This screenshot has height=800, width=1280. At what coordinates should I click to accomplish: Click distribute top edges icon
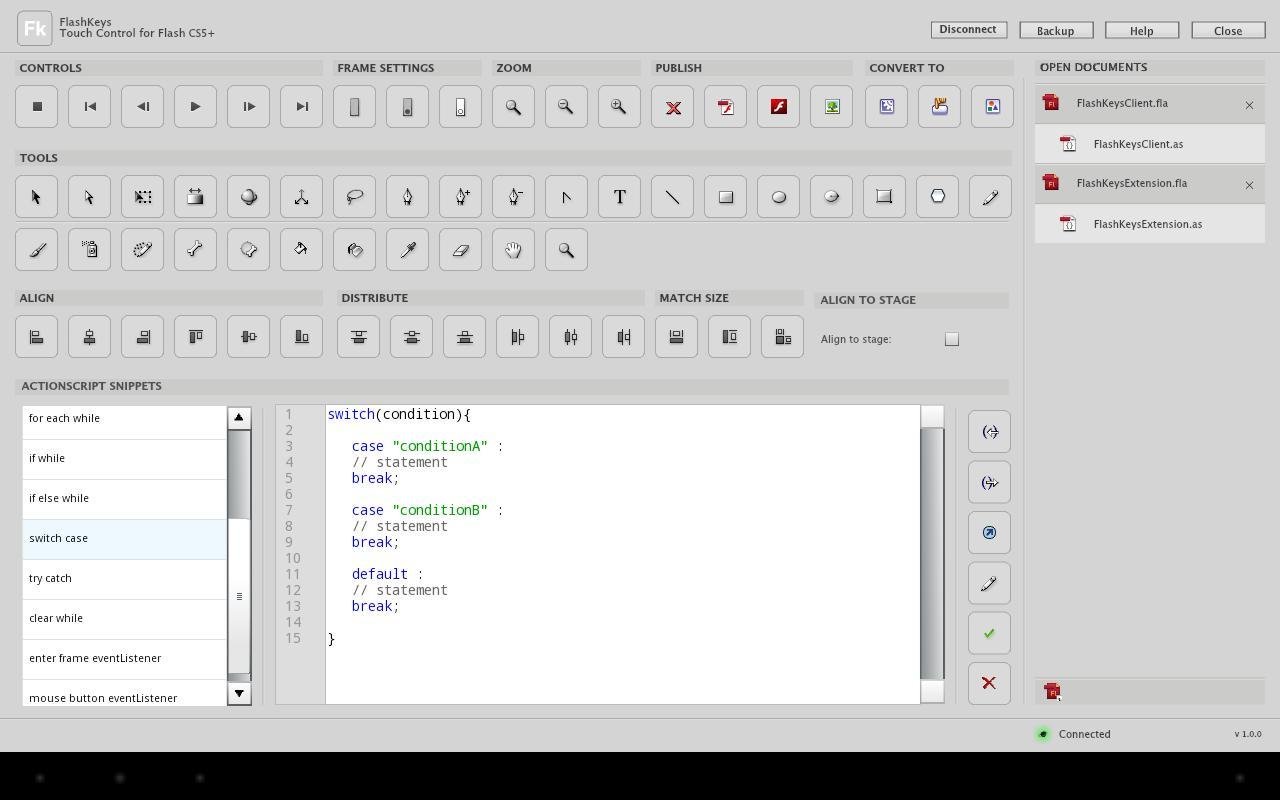click(x=359, y=337)
